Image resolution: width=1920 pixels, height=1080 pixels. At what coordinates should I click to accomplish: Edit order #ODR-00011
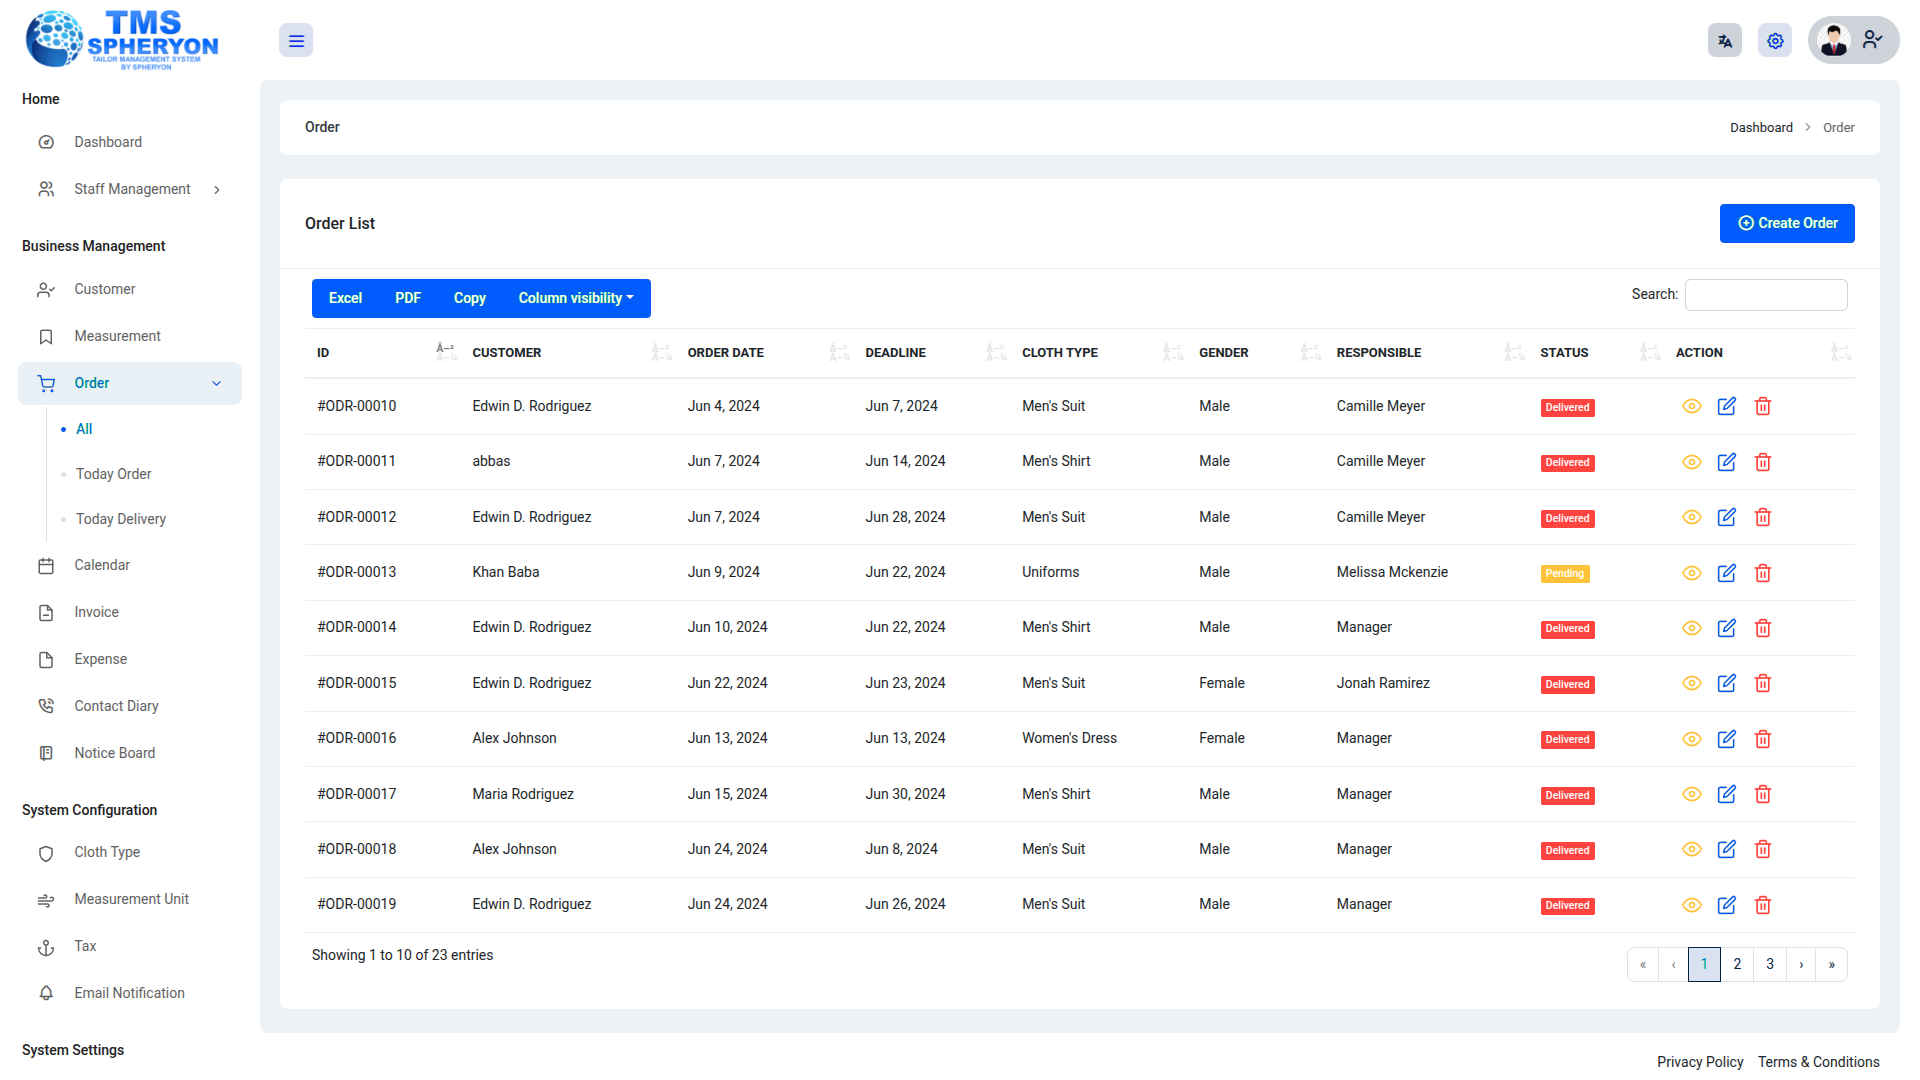coord(1727,462)
